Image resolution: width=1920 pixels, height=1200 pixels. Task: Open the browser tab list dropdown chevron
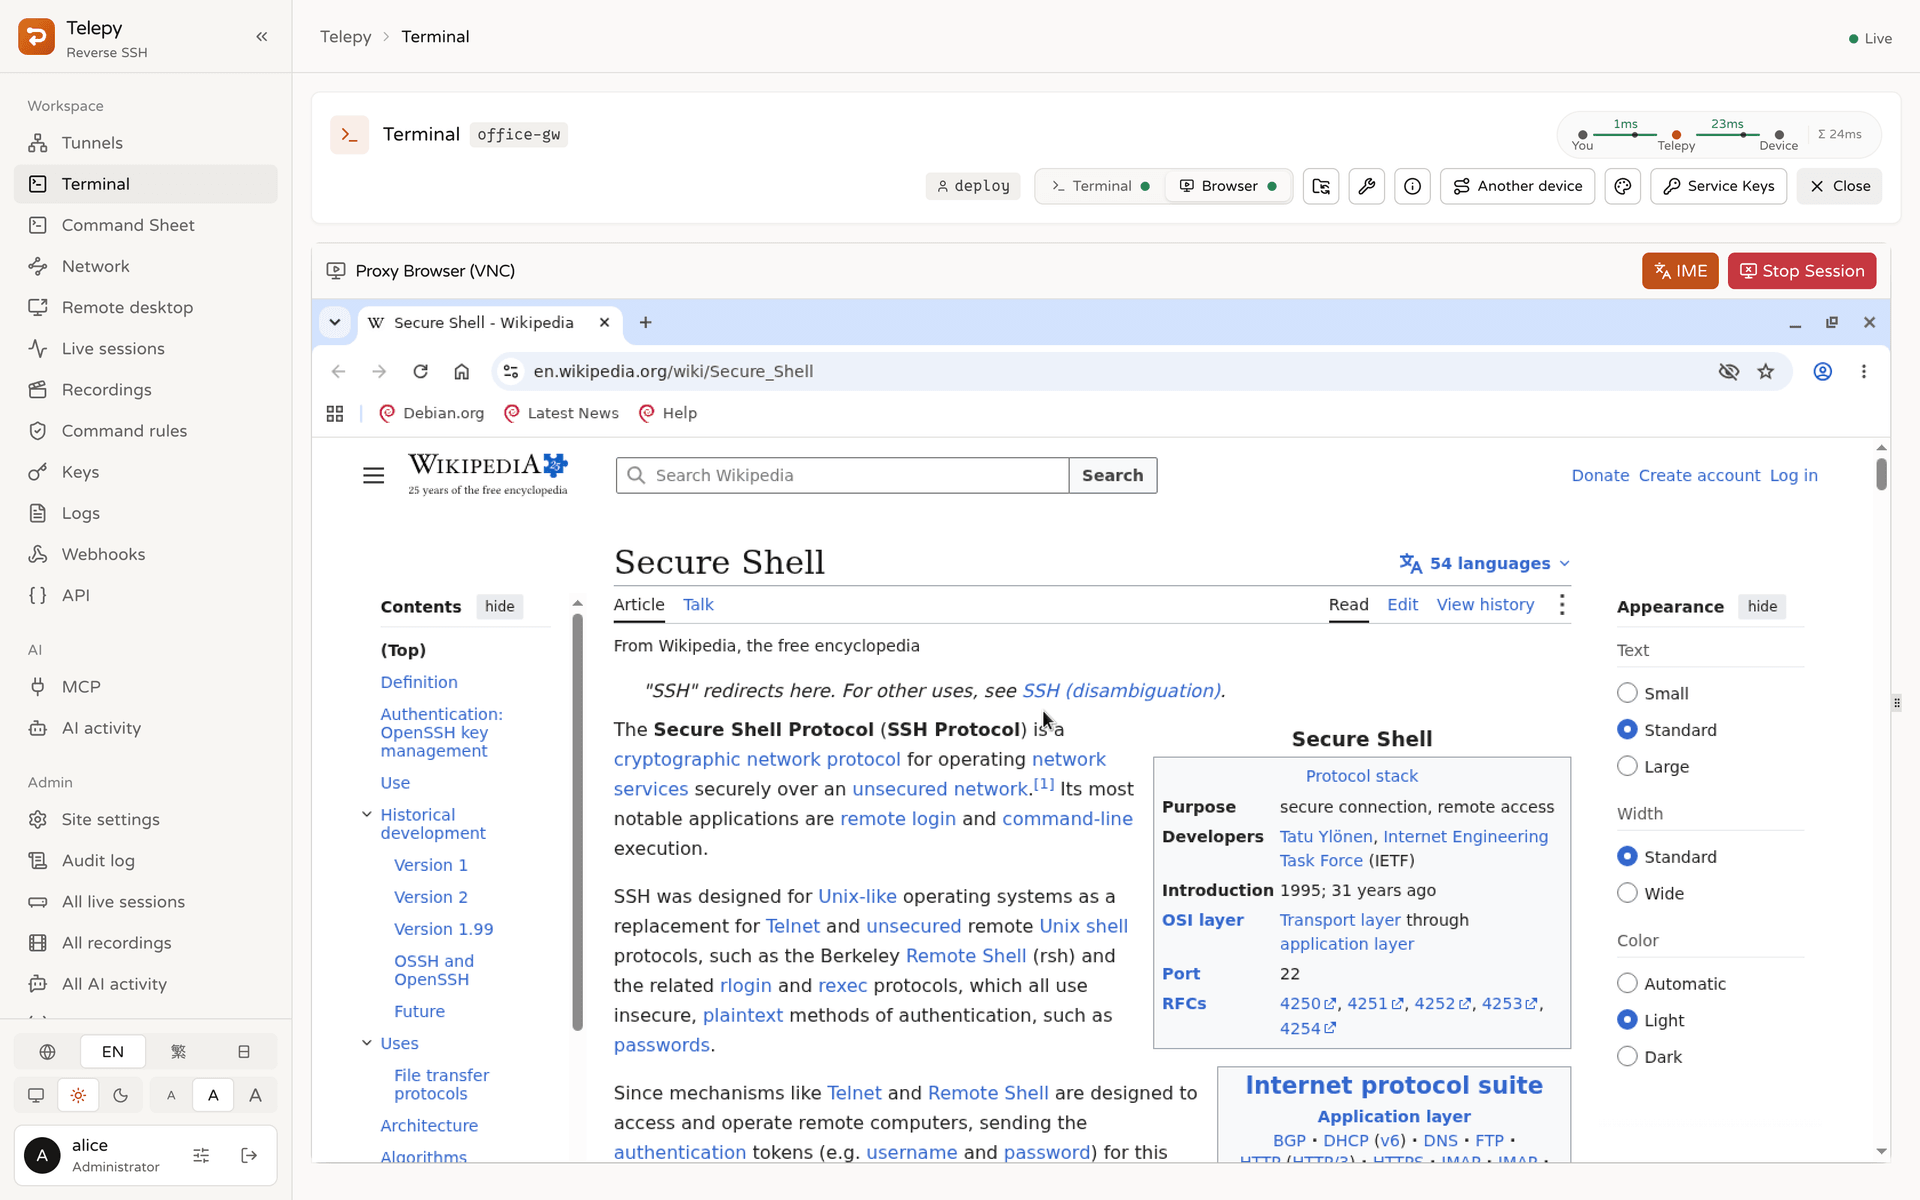[x=335, y=322]
